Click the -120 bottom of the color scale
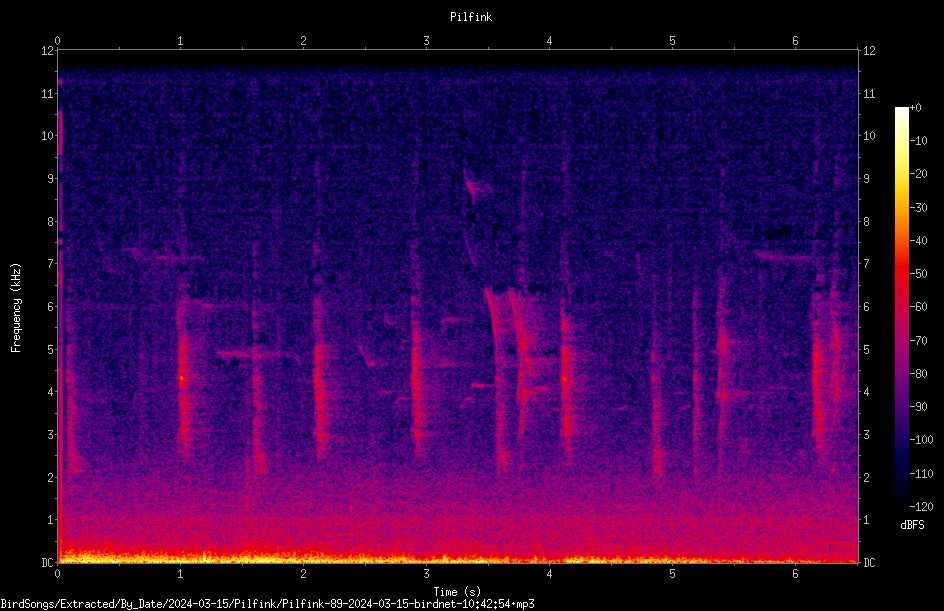The image size is (944, 611). [921, 506]
